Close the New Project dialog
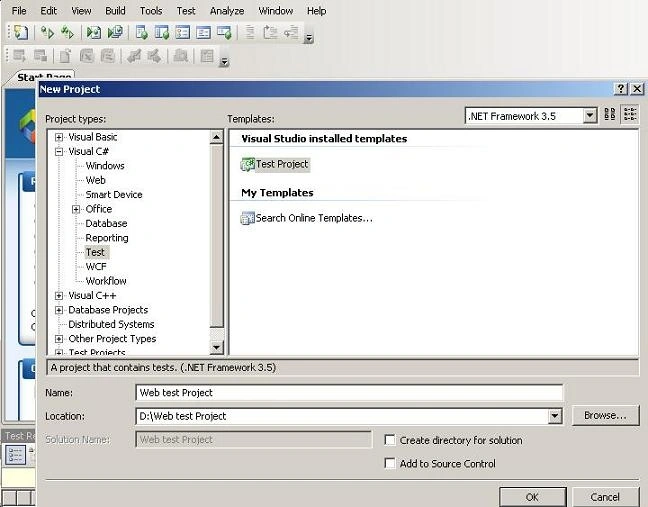The height and width of the screenshot is (507, 648). 637,89
